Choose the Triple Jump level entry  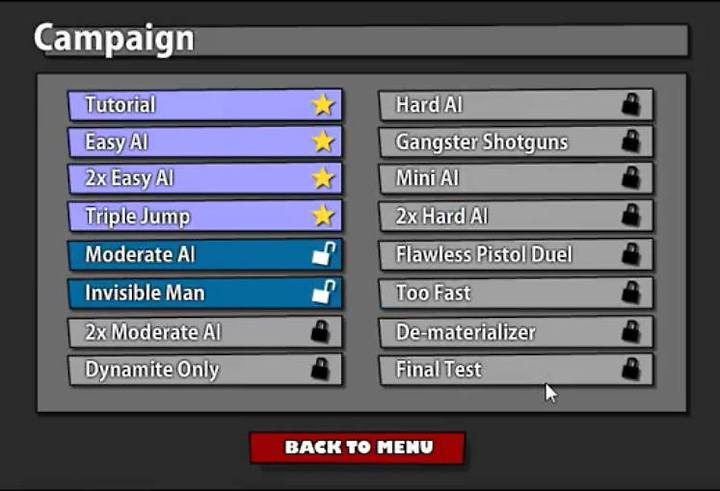coord(205,215)
